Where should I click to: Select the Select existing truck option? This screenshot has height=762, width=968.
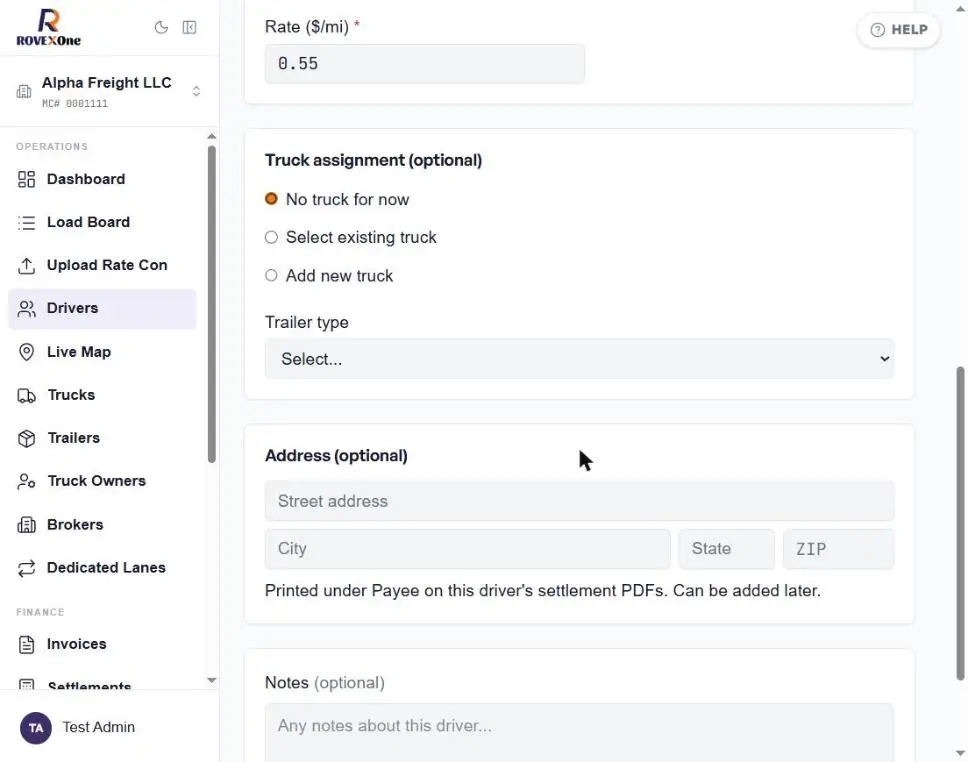(271, 237)
